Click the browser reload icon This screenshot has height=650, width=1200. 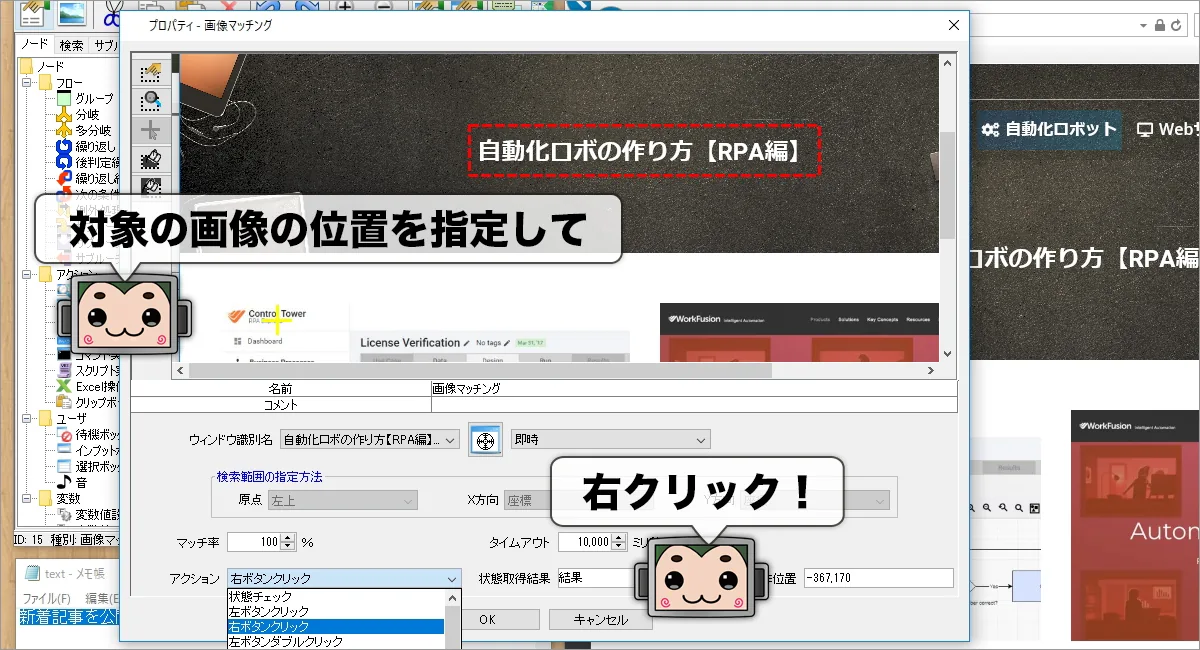tap(1178, 25)
